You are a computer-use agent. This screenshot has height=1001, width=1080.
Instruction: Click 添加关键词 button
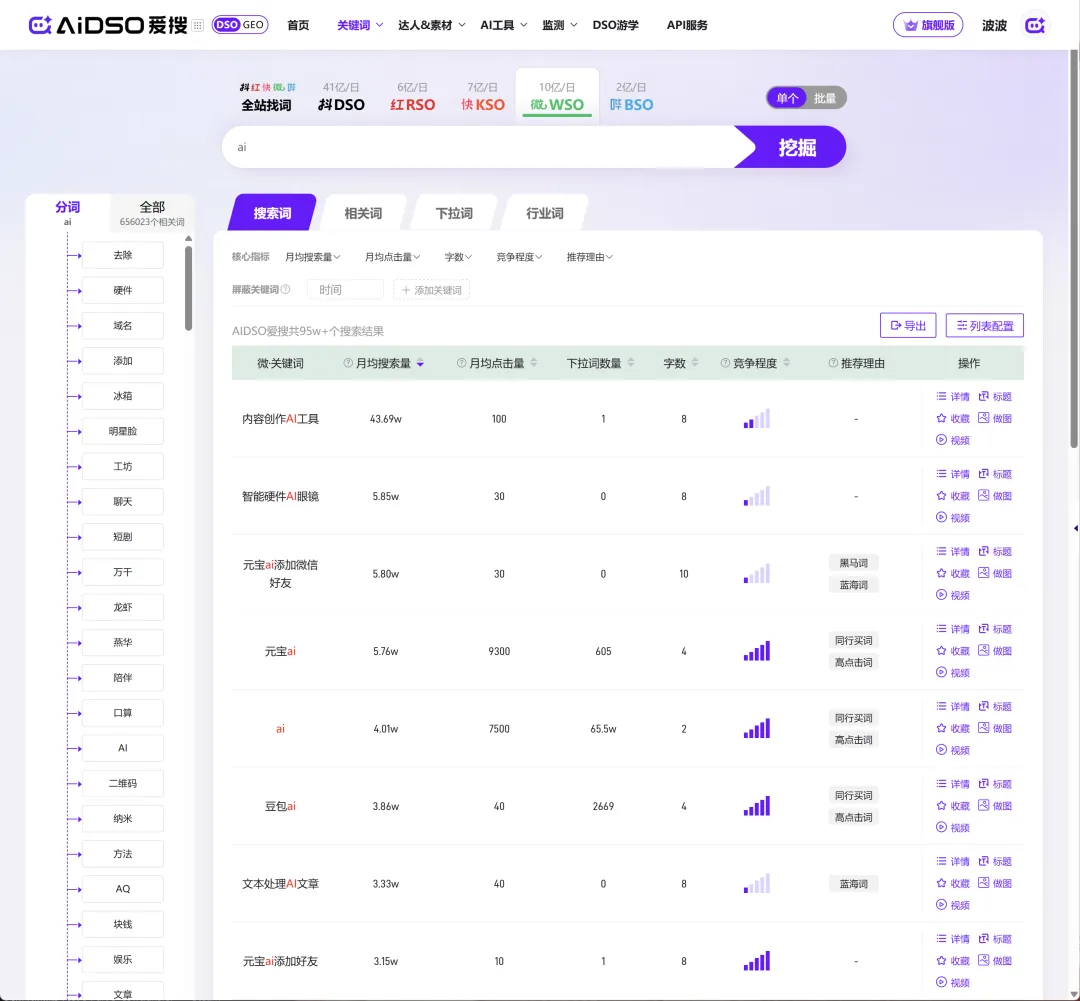click(431, 289)
